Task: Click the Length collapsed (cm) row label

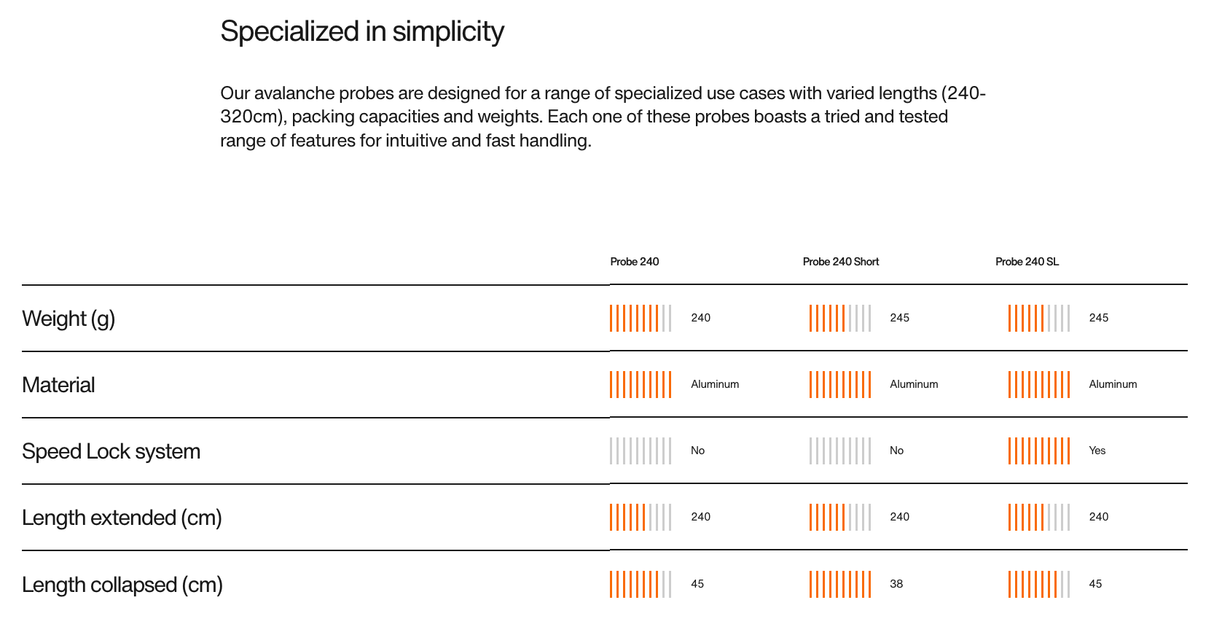Action: coord(122,585)
